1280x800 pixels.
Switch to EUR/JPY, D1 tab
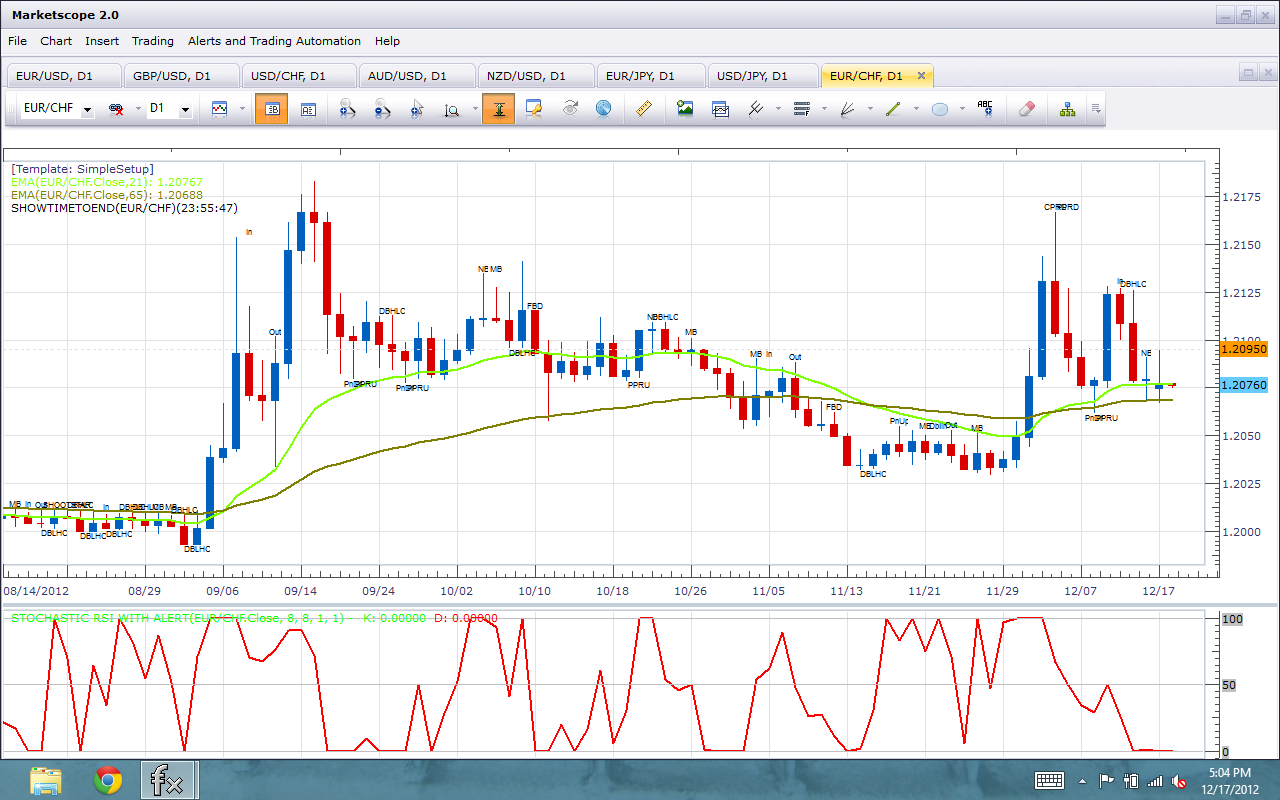coord(651,76)
